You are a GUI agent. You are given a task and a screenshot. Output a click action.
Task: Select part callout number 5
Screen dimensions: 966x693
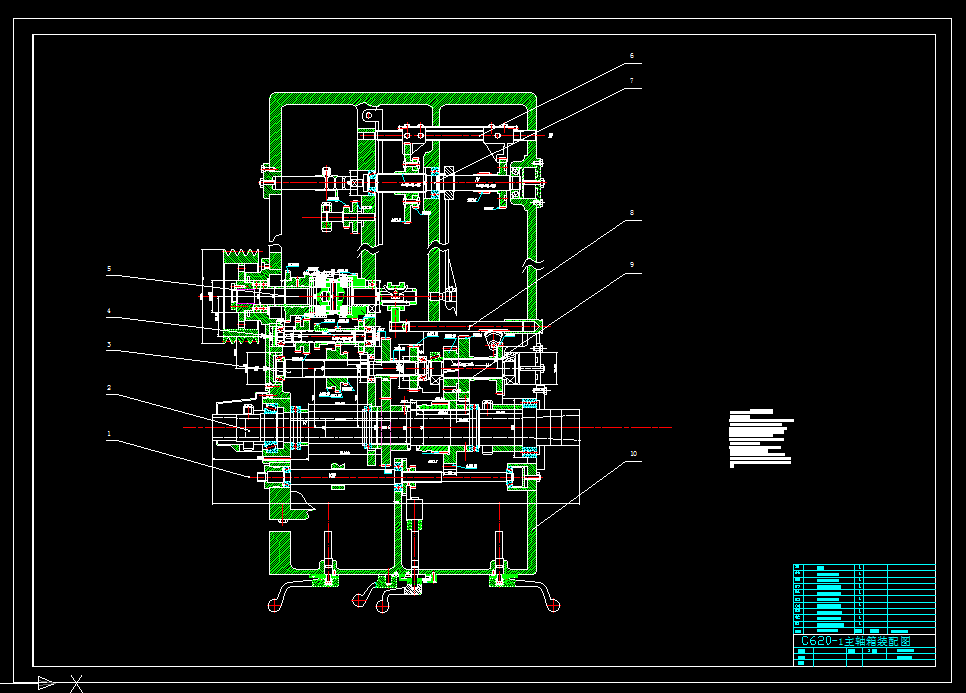(109, 269)
